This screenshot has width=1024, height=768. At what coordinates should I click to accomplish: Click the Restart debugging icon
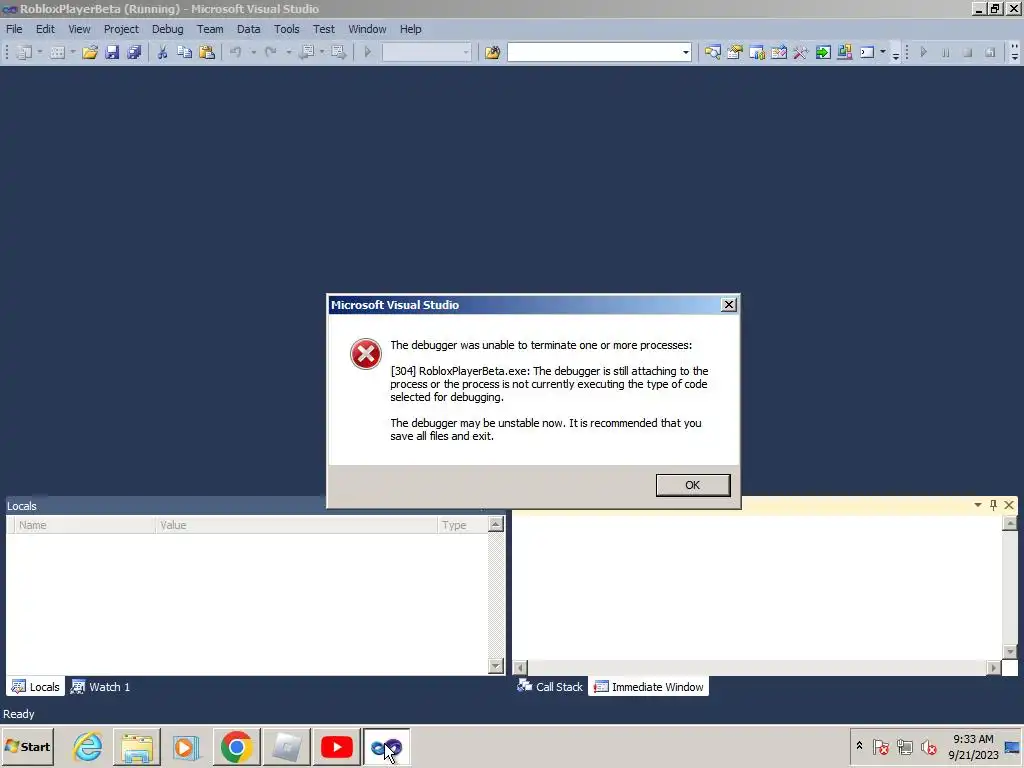click(x=990, y=52)
